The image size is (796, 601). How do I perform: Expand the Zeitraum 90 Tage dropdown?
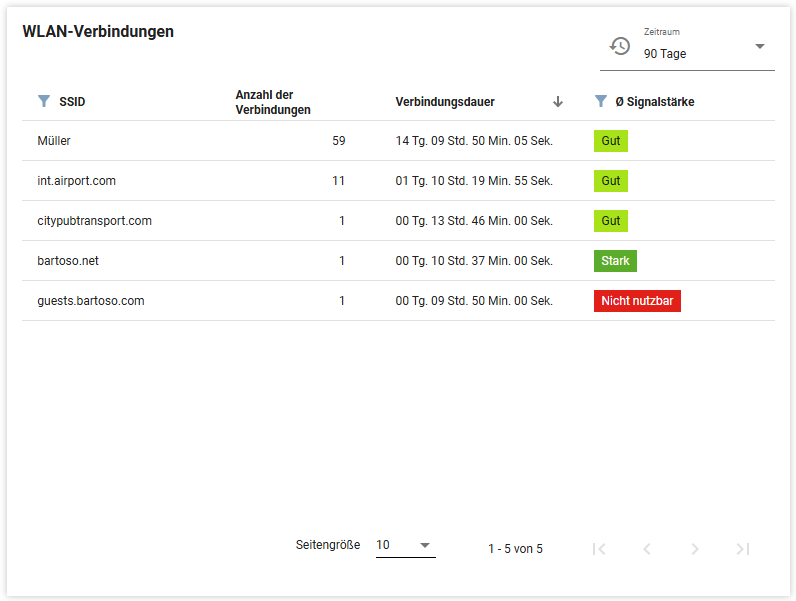pyautogui.click(x=759, y=47)
